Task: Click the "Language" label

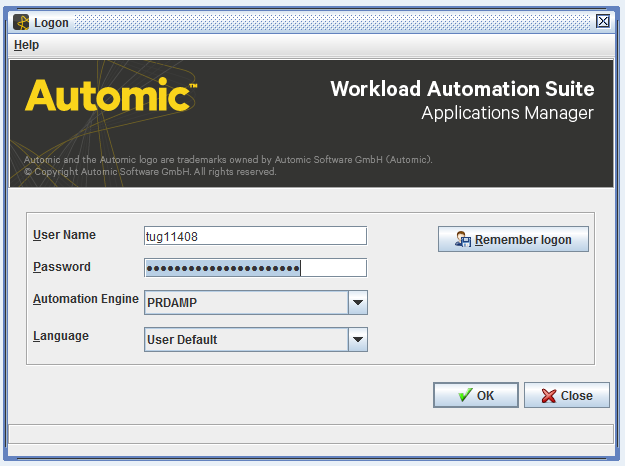Action: (x=61, y=336)
